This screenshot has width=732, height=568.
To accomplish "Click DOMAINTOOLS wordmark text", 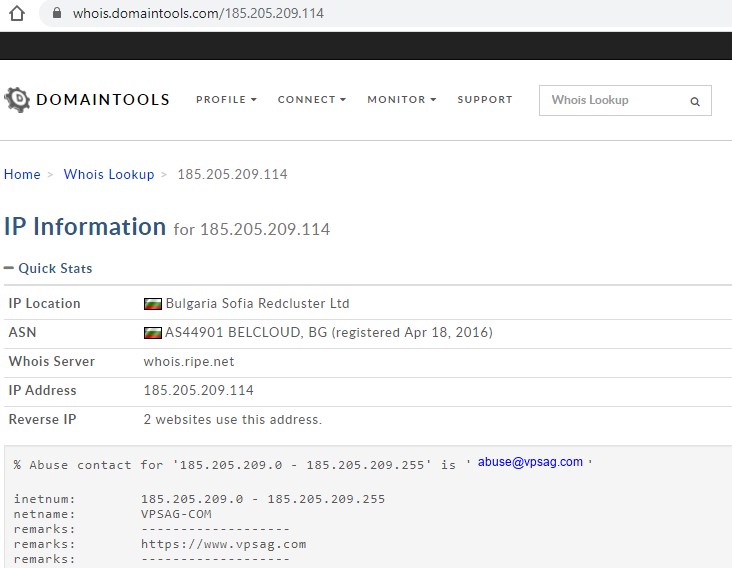I will pyautogui.click(x=103, y=99).
